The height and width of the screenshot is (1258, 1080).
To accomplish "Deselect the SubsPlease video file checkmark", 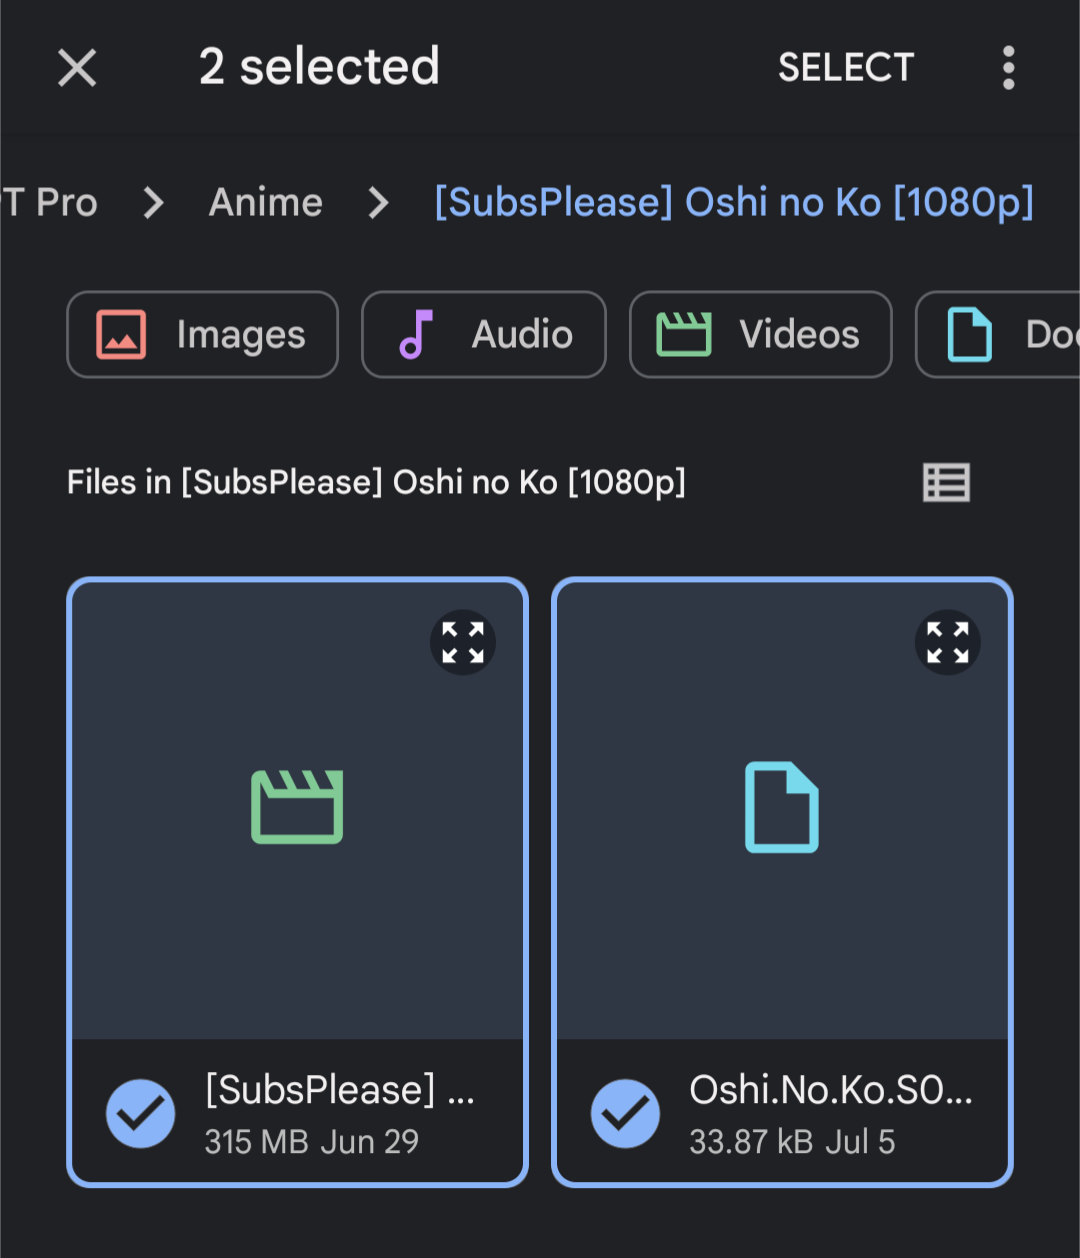I will click(141, 1113).
